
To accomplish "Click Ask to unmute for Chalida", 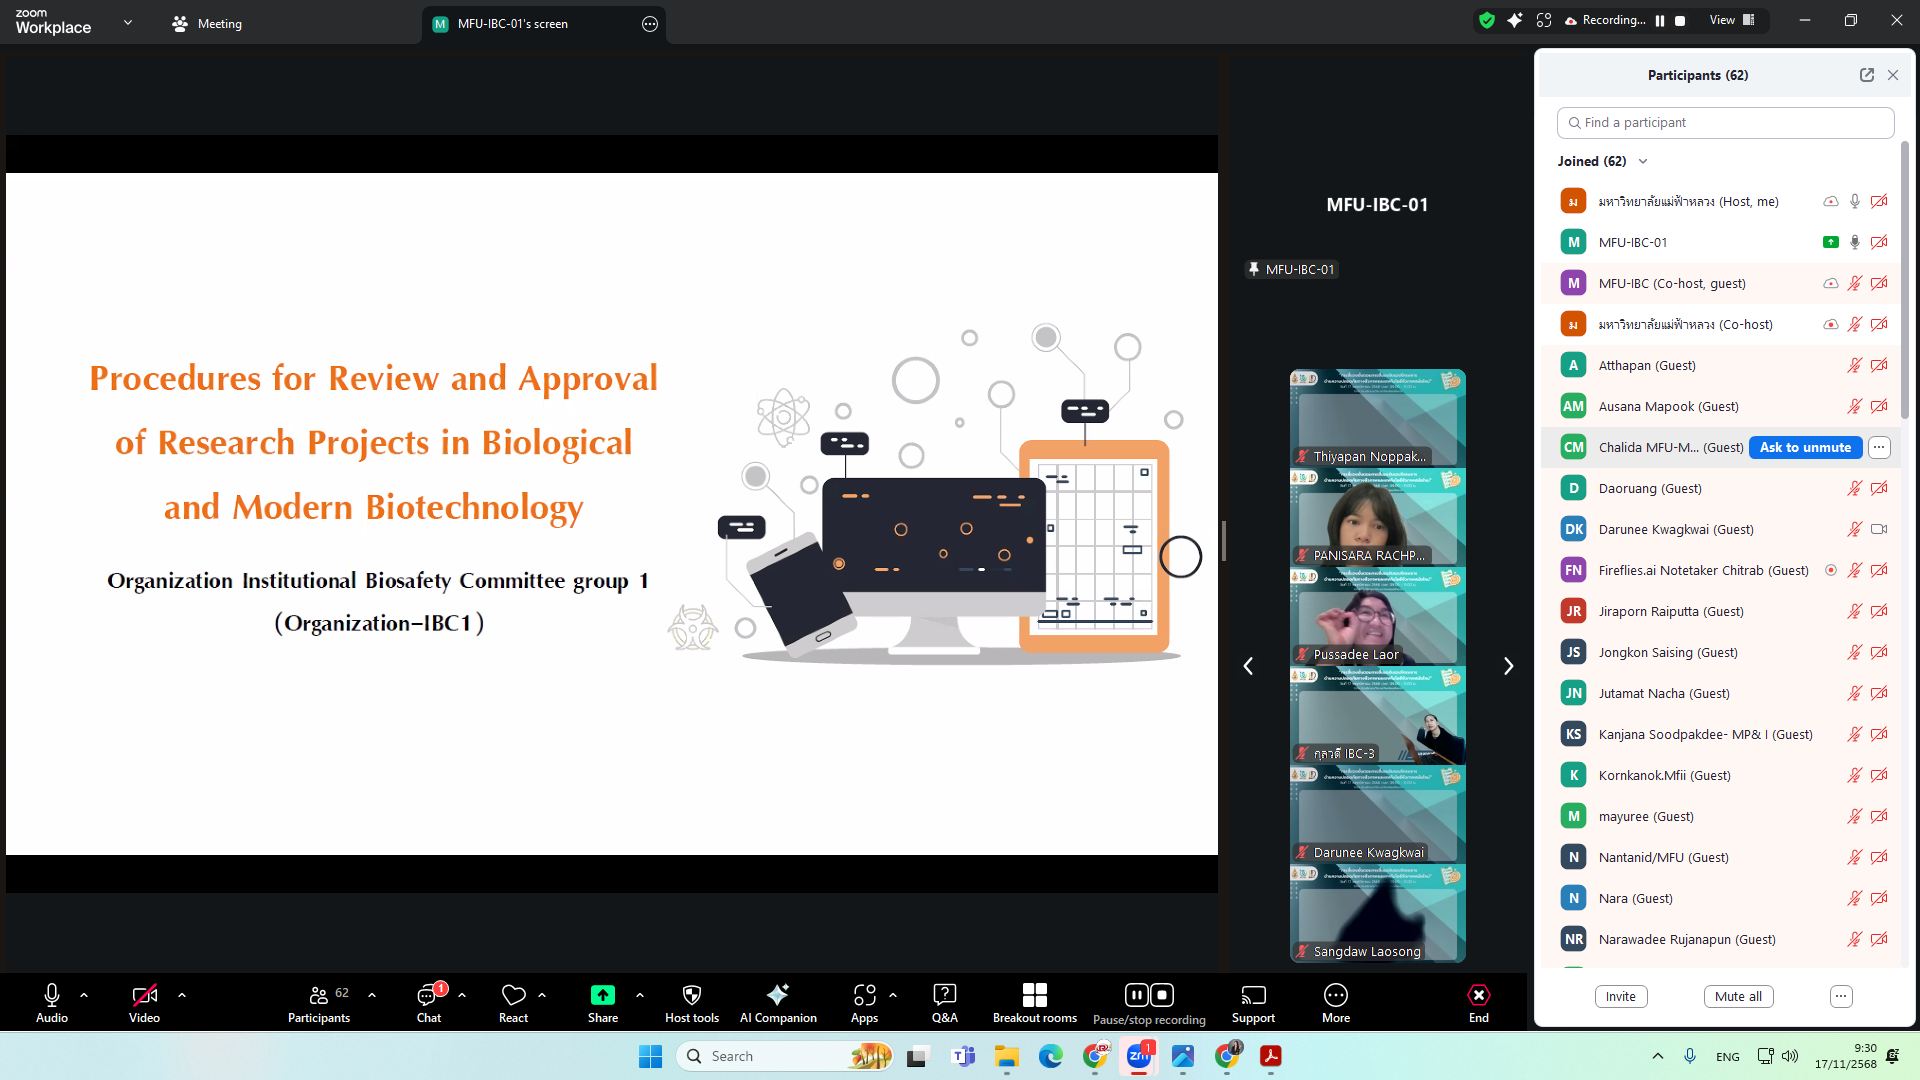I will click(x=1805, y=447).
